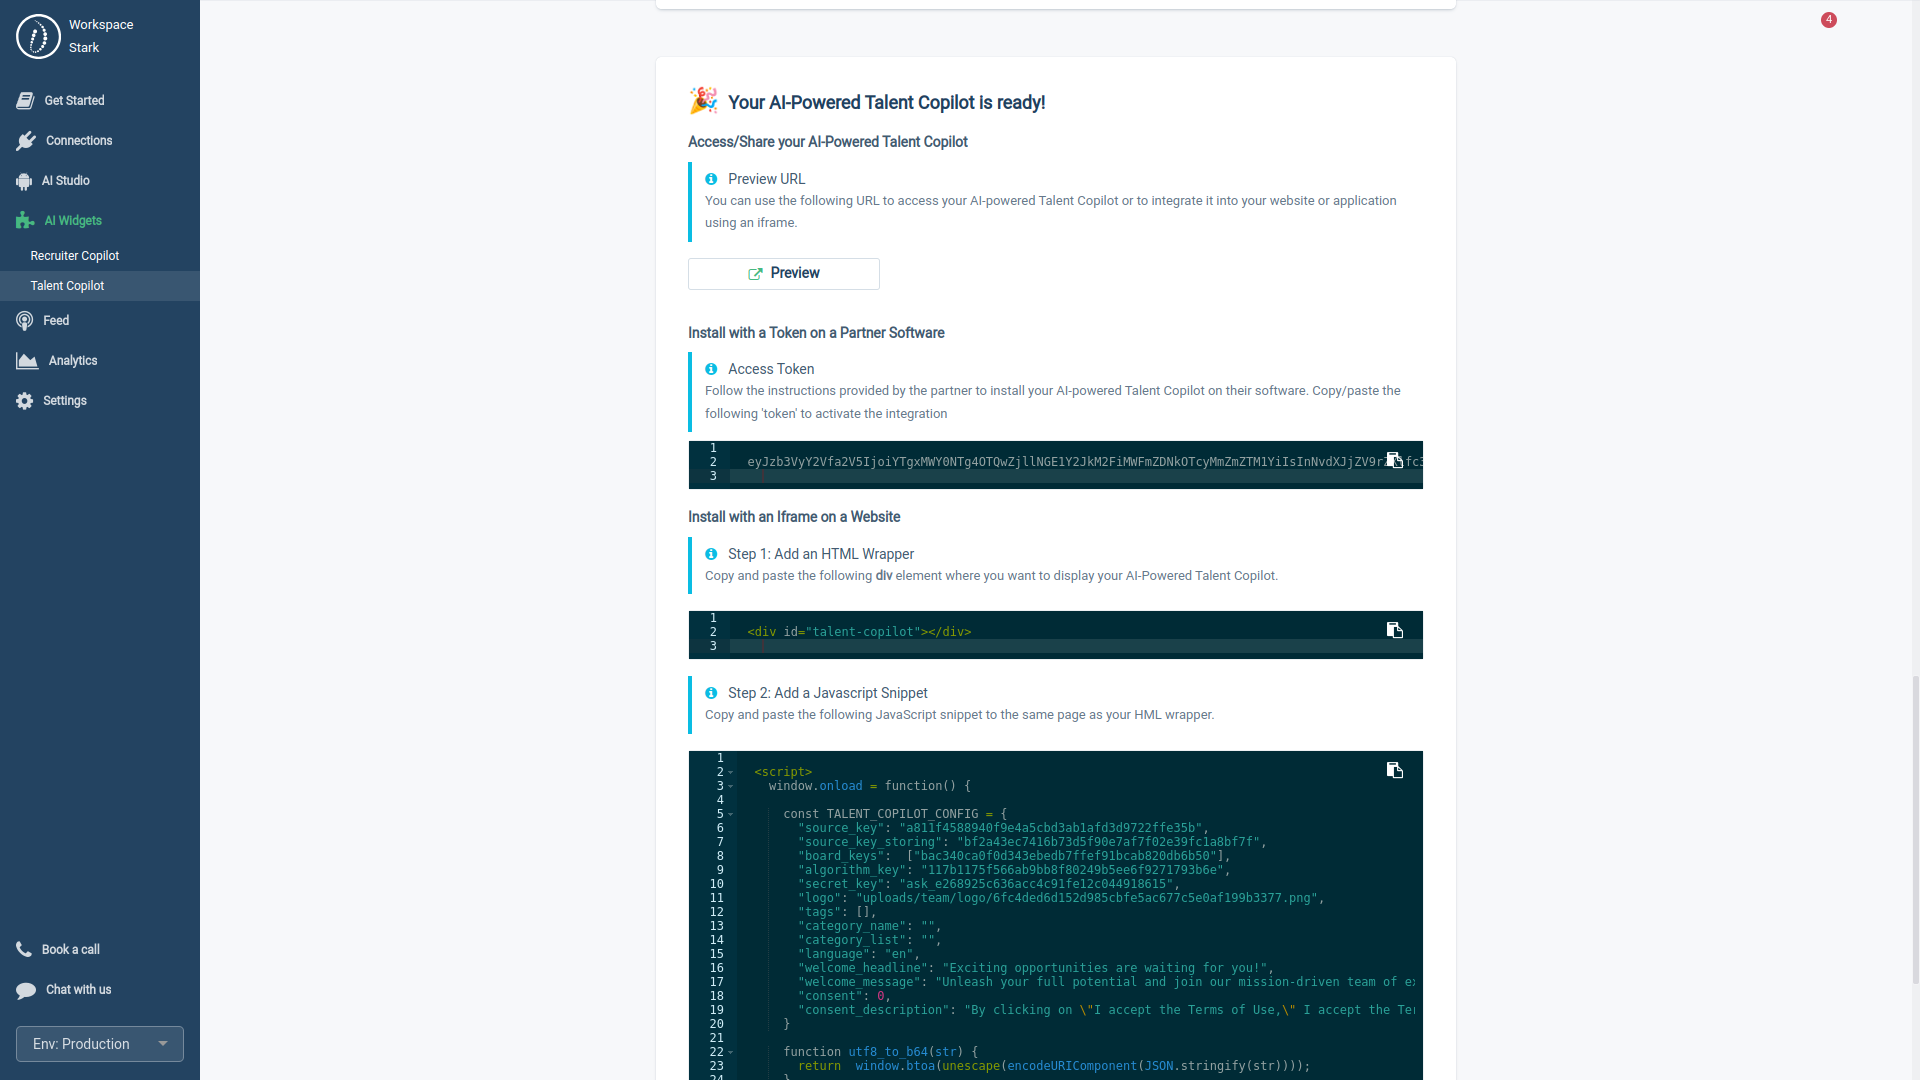Go to the Get Started page
This screenshot has height=1080, width=1920.
tap(73, 100)
